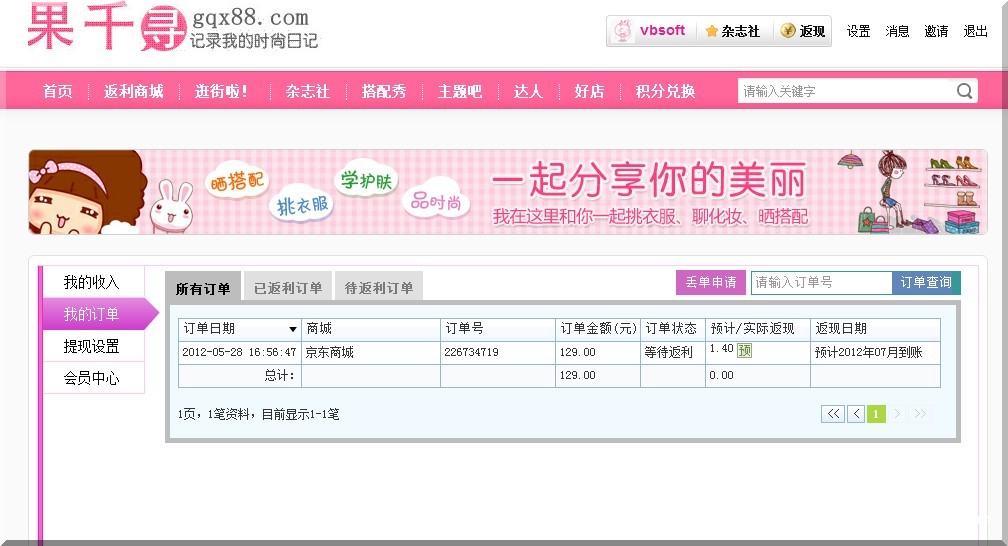Switch to the 已返利订单 tab
Image resolution: width=1008 pixels, height=546 pixels.
288,288
